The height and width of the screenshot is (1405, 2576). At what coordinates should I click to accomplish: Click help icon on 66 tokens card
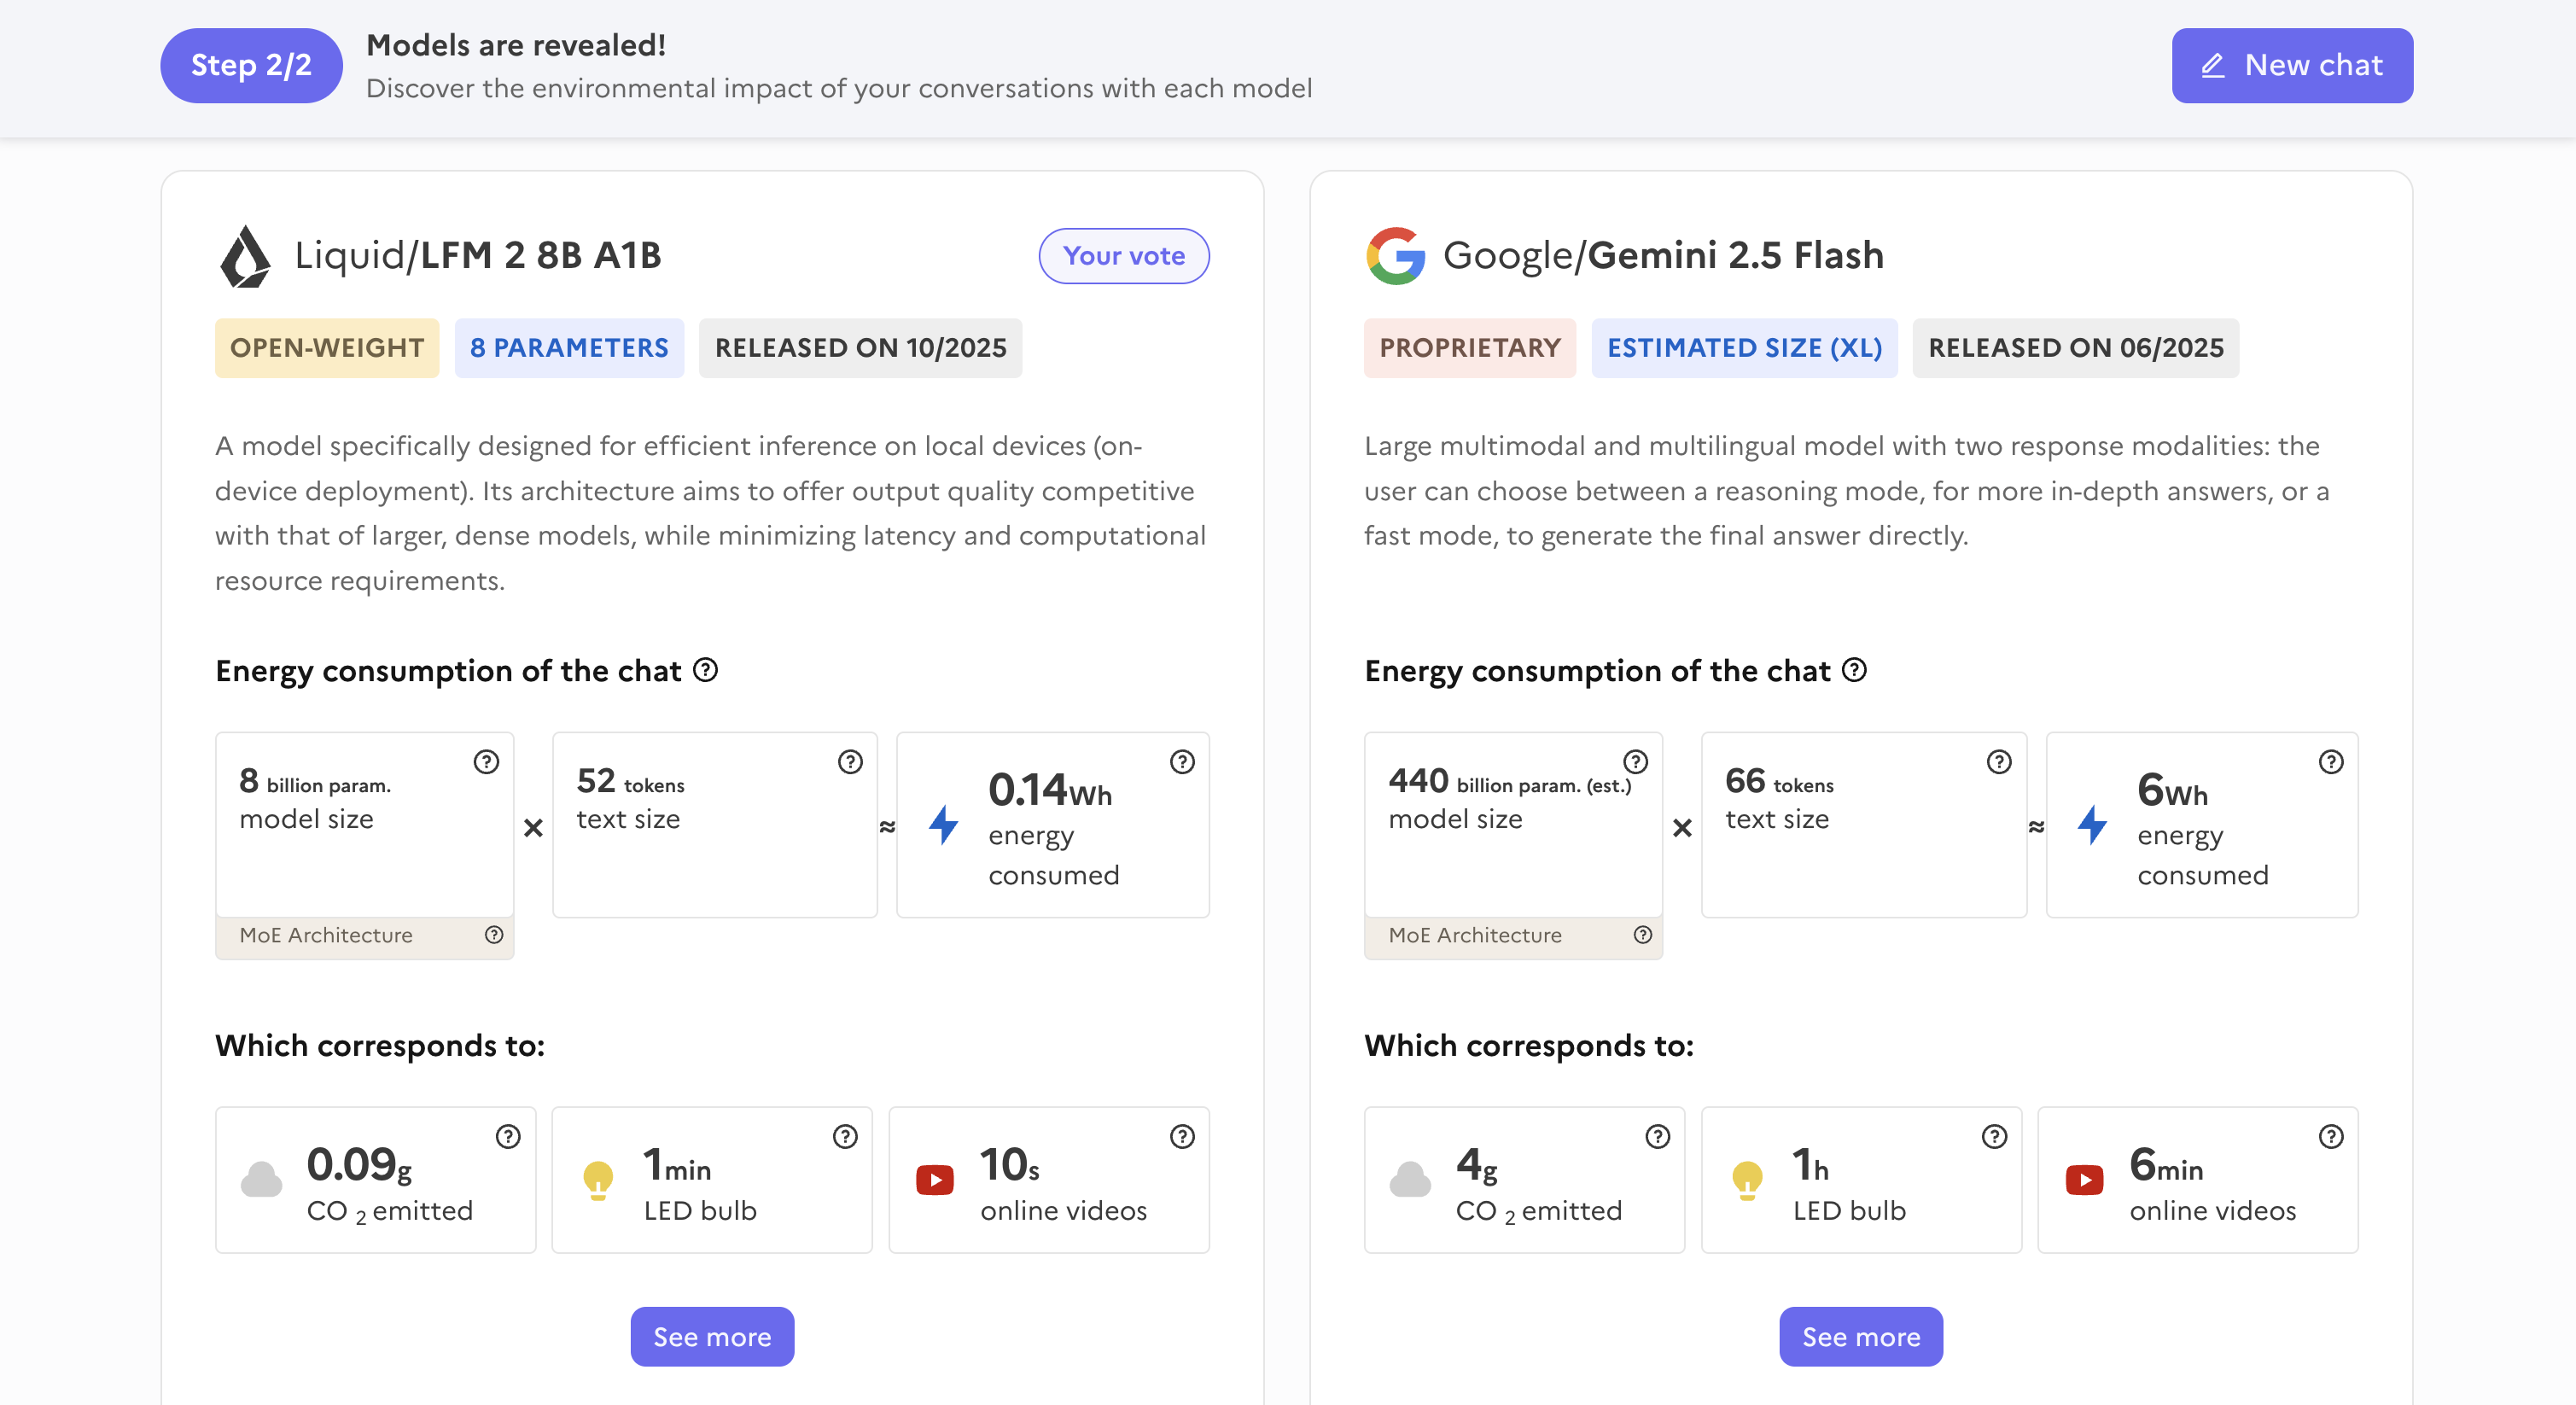click(x=1999, y=762)
